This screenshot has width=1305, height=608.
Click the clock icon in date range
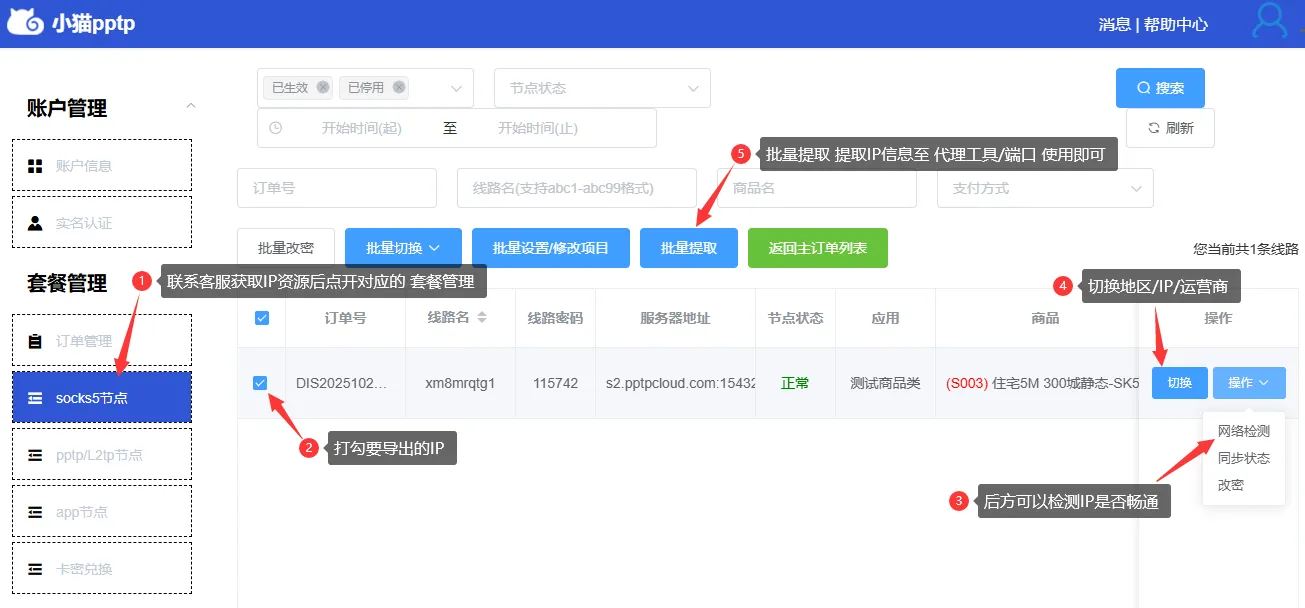point(276,128)
